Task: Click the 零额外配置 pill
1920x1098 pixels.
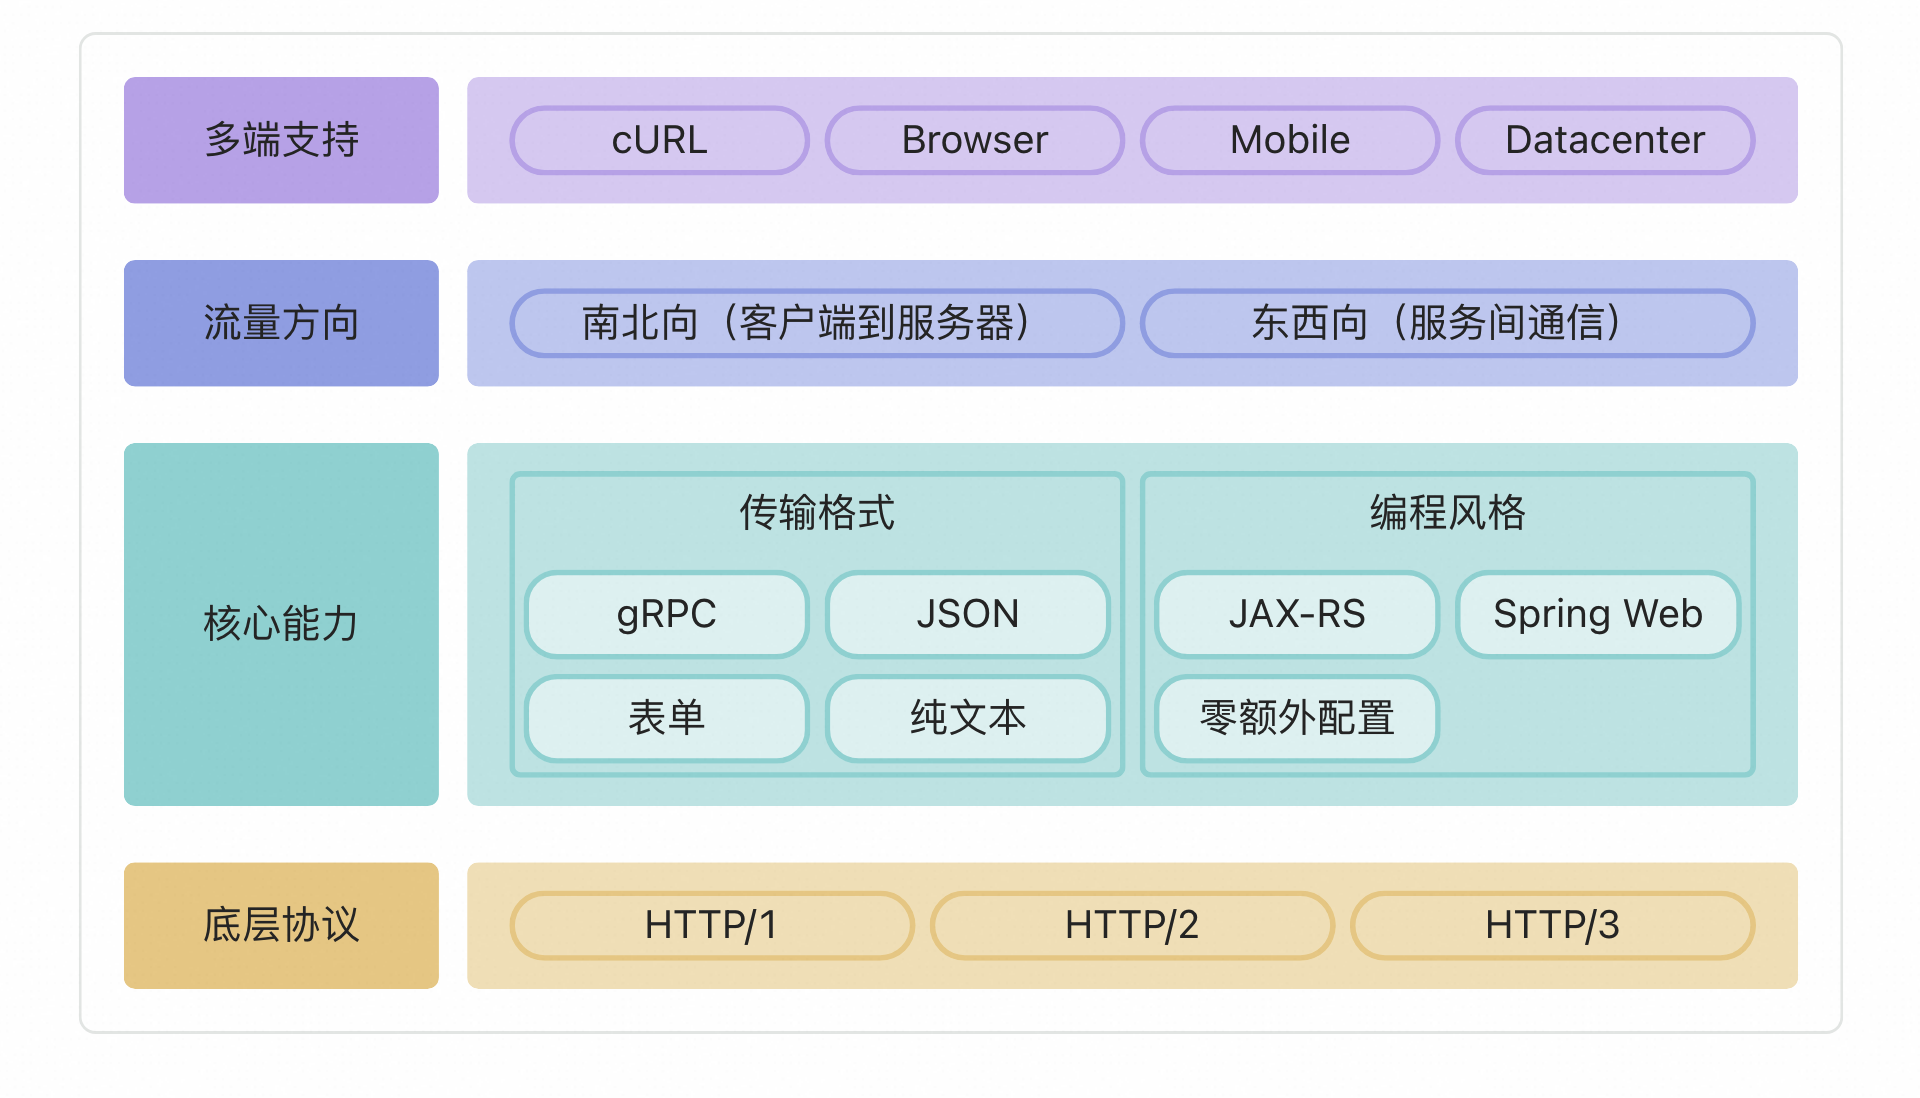Action: tap(1297, 718)
